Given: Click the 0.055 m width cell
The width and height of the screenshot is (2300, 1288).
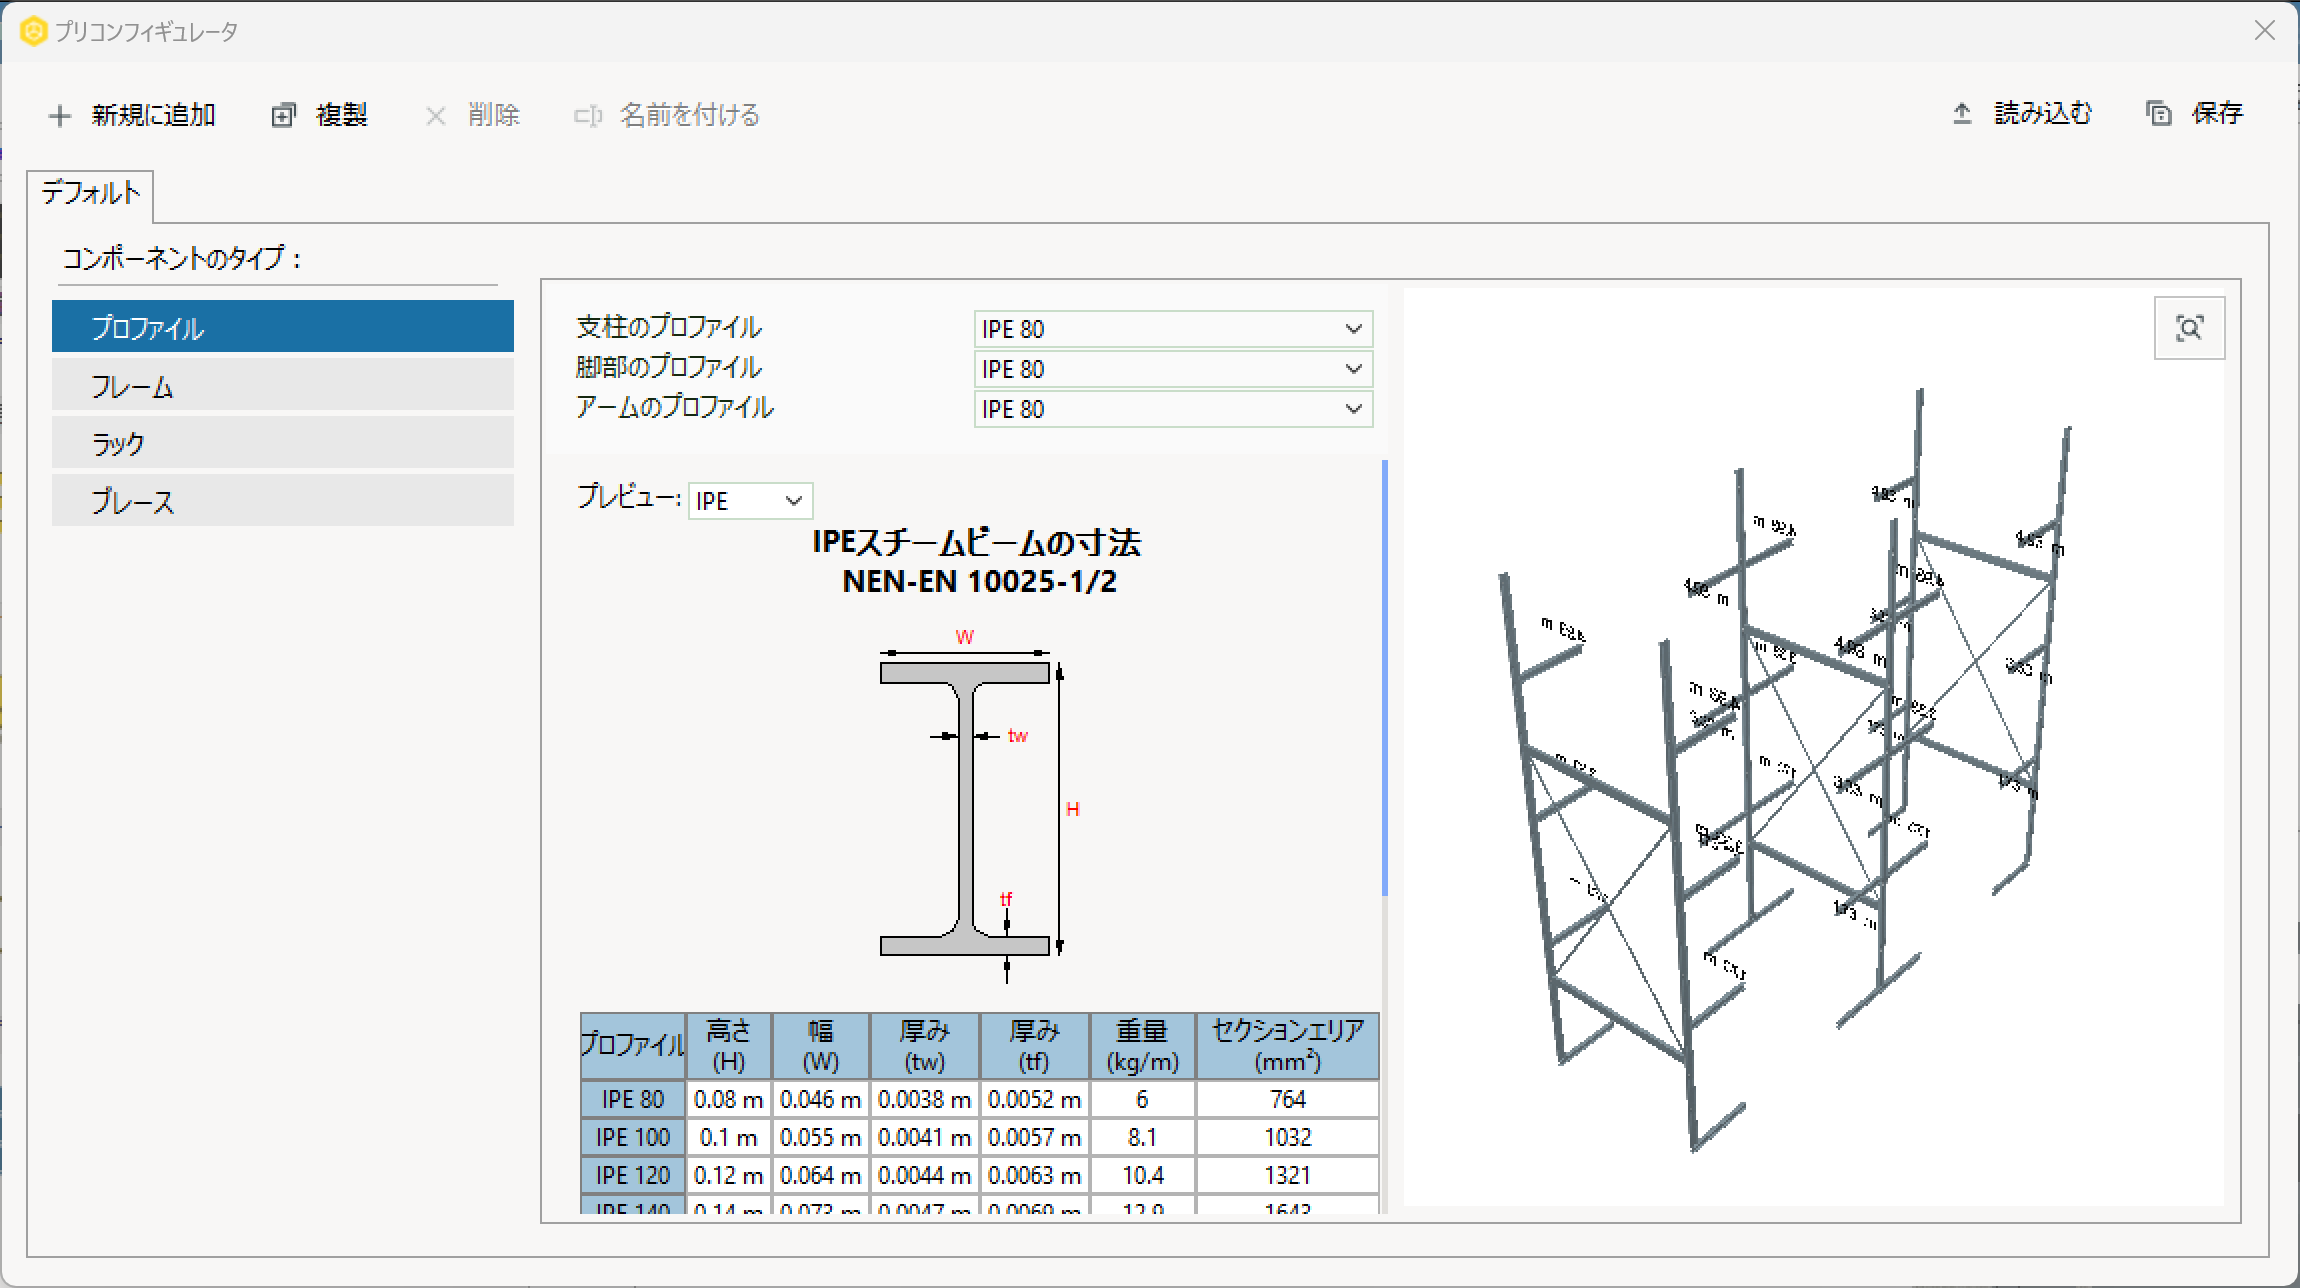Looking at the screenshot, I should [x=821, y=1137].
